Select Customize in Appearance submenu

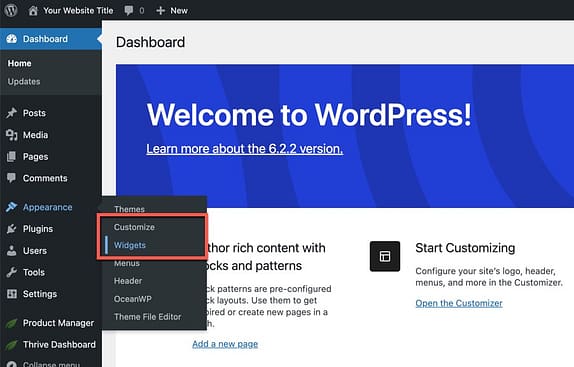(x=134, y=227)
